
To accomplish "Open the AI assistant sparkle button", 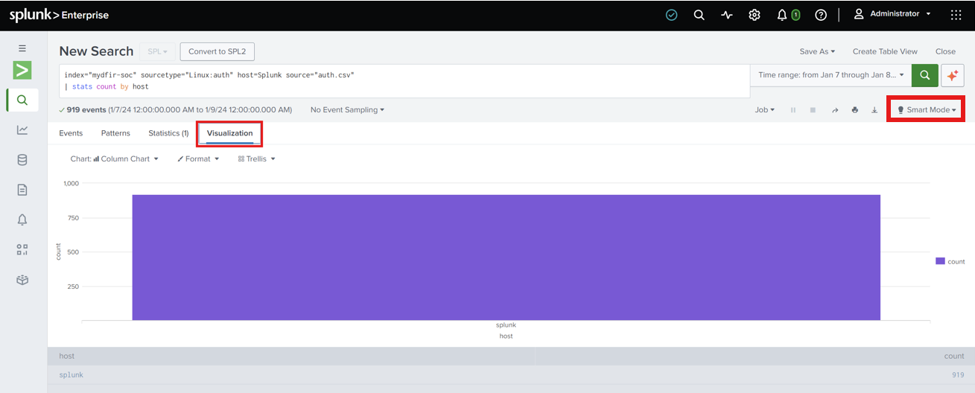I will coord(952,75).
